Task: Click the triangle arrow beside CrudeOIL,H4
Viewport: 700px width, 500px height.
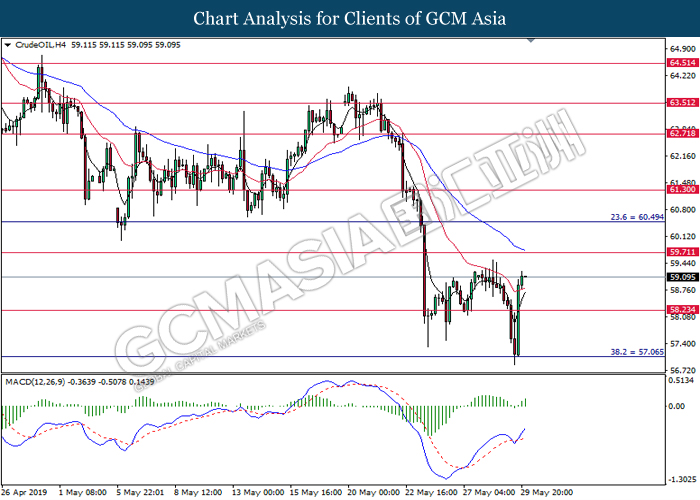Action: coord(9,45)
